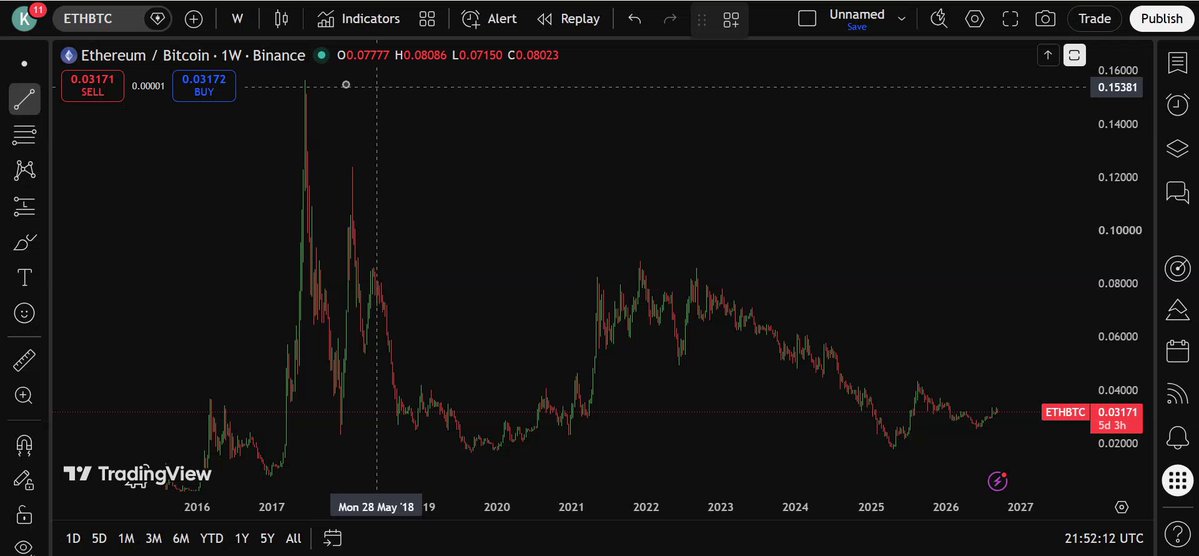Open the notifications bell panel

[1178, 437]
